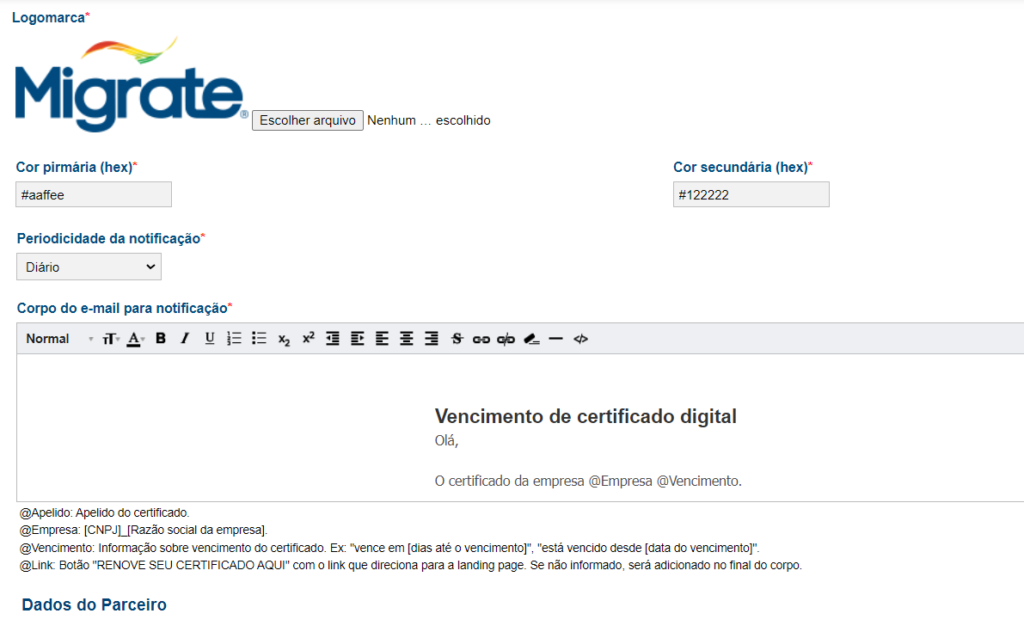
Task: Click the Logomarca label
Action: 50,18
